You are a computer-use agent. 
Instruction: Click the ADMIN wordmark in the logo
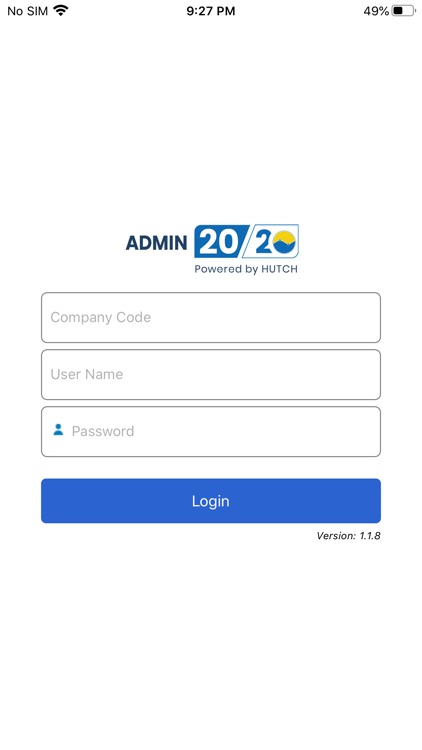(156, 243)
